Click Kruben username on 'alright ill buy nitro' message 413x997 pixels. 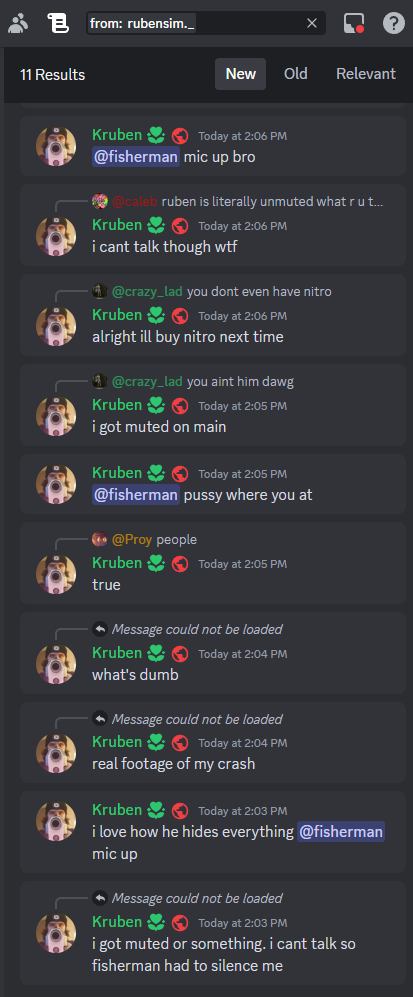pyautogui.click(x=117, y=315)
